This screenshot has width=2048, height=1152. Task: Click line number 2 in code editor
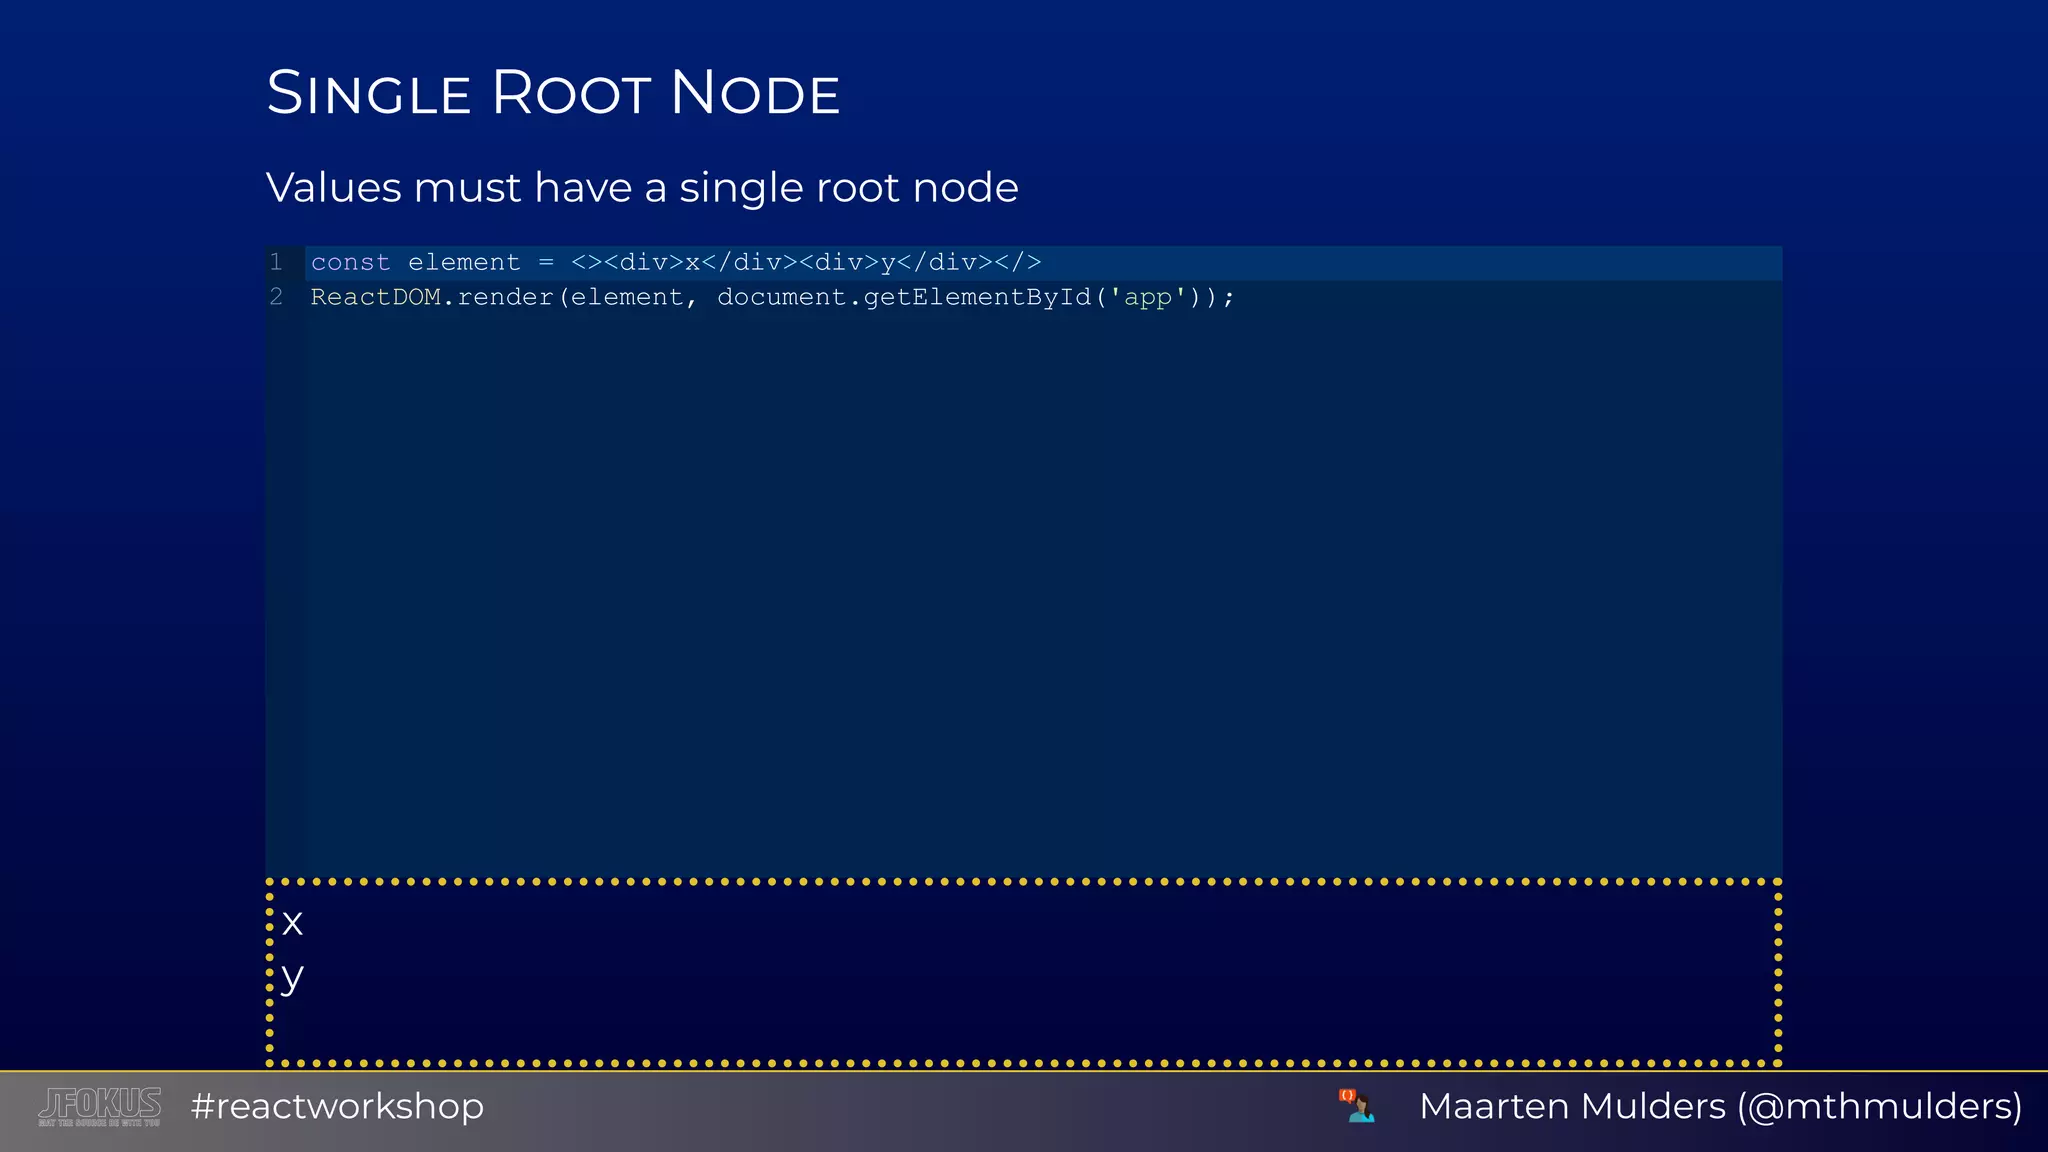[x=276, y=297]
